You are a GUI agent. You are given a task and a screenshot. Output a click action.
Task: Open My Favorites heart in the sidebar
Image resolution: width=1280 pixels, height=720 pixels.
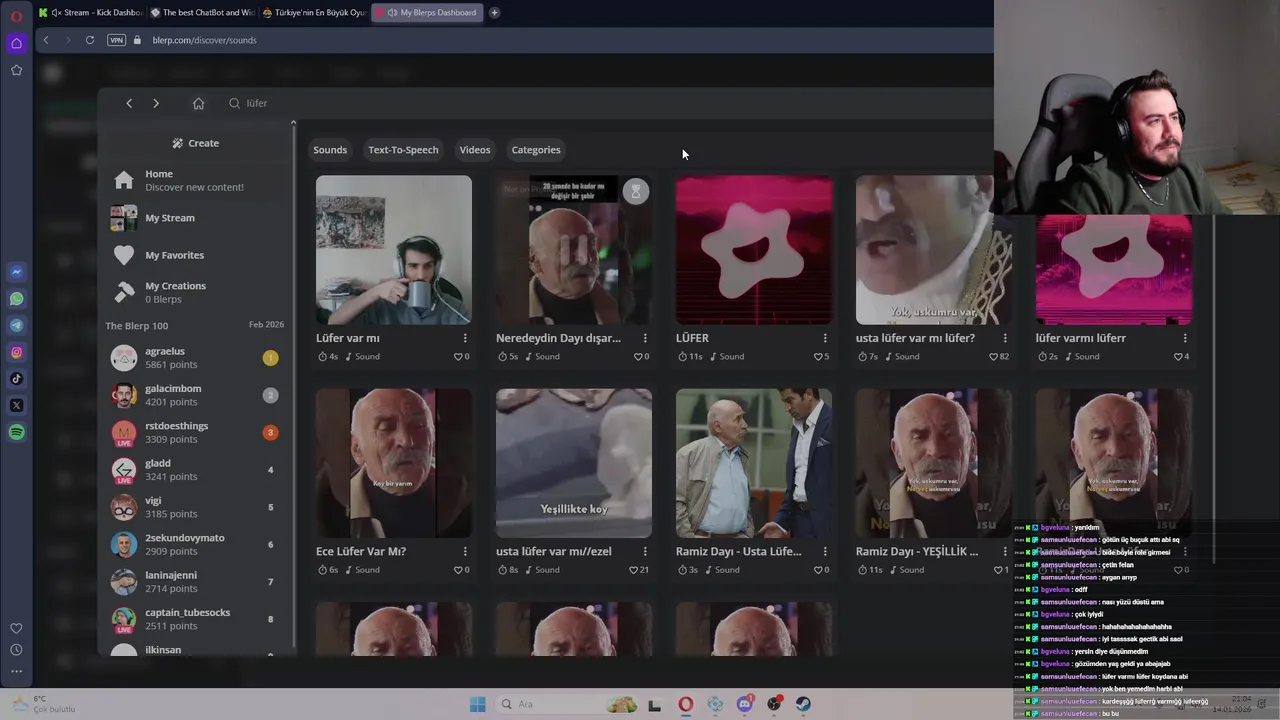tap(124, 255)
